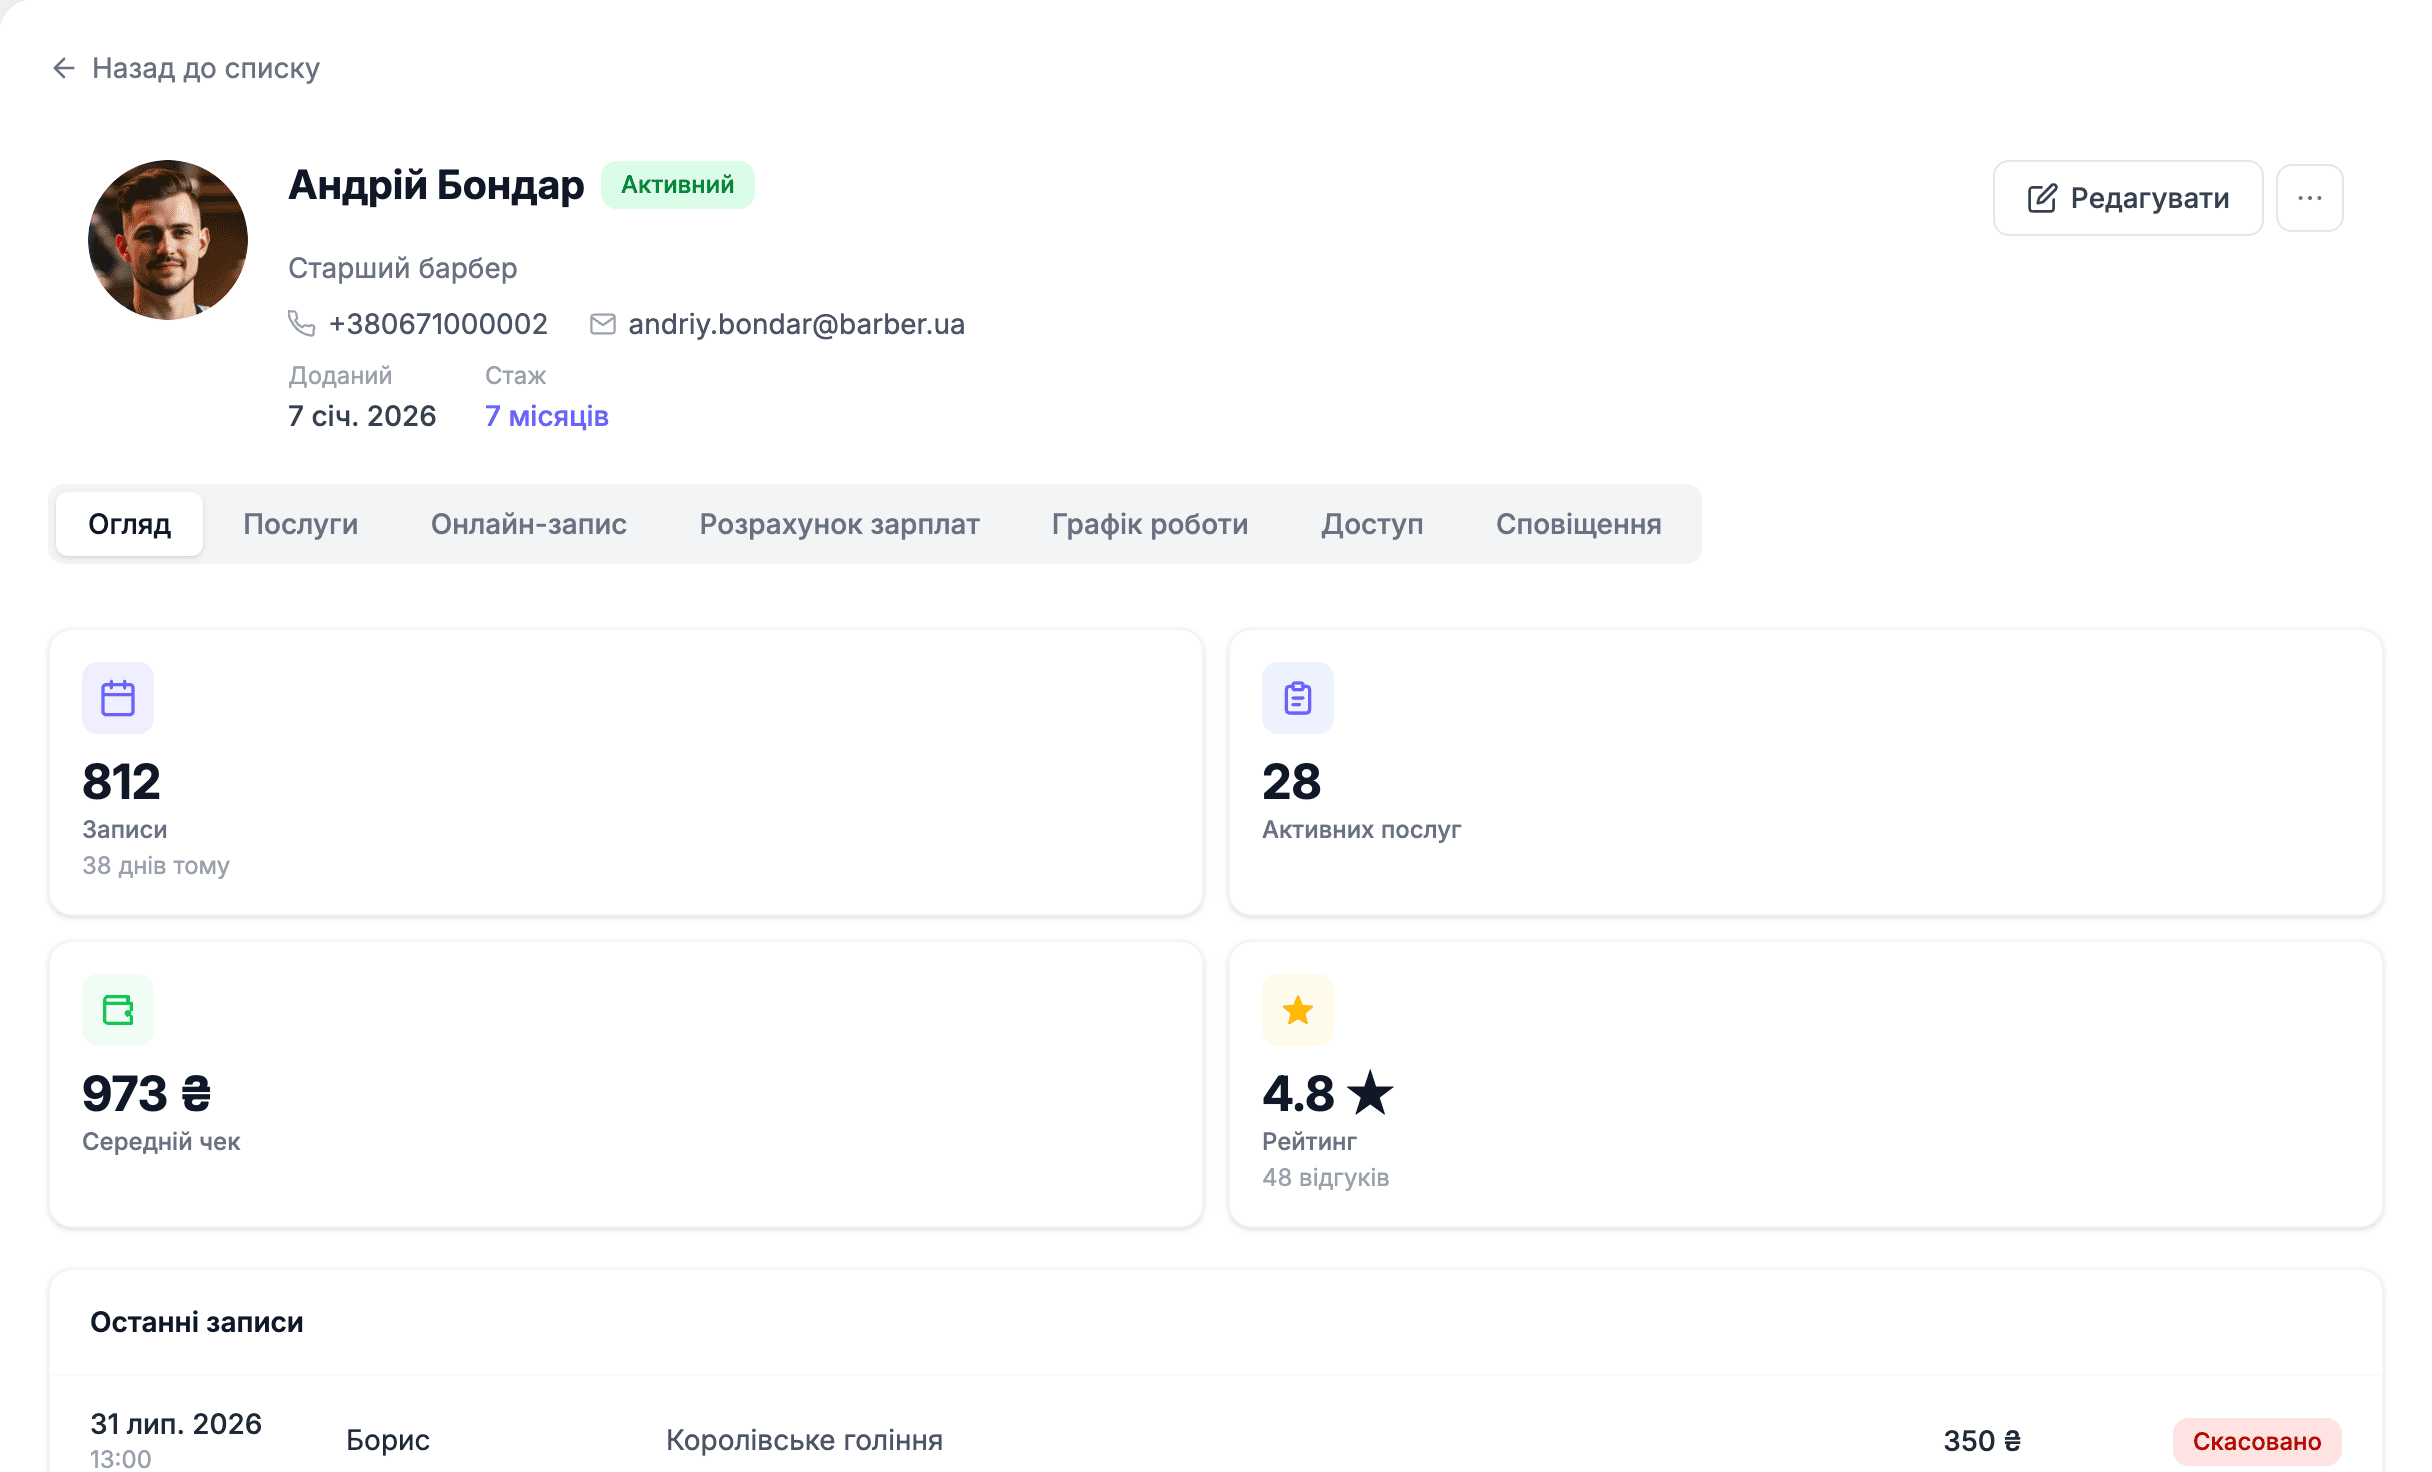This screenshot has height=1472, width=2432.
Task: Click the 28 Активних послуг value
Action: 1291,782
